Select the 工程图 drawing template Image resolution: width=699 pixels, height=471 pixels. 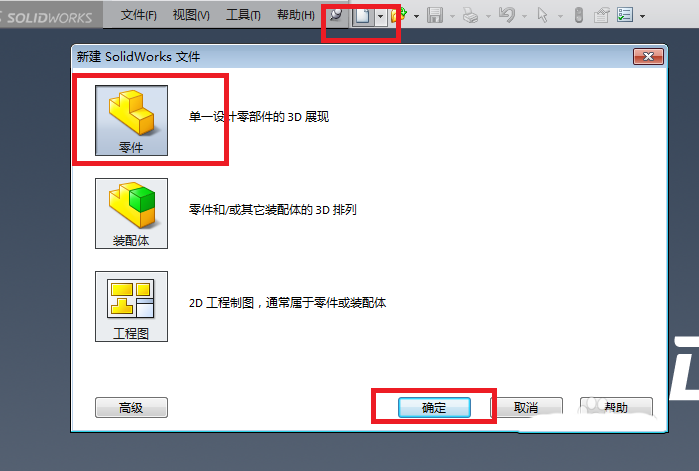point(132,307)
